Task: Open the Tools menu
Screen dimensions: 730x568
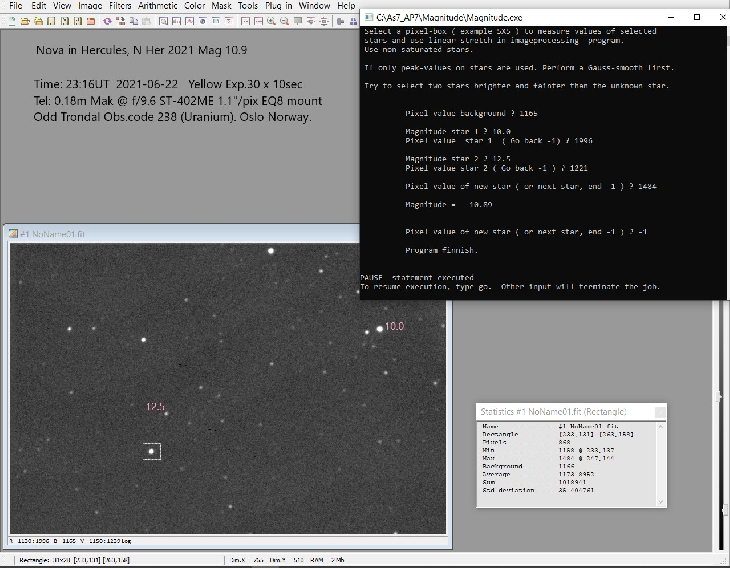Action: coord(247,6)
